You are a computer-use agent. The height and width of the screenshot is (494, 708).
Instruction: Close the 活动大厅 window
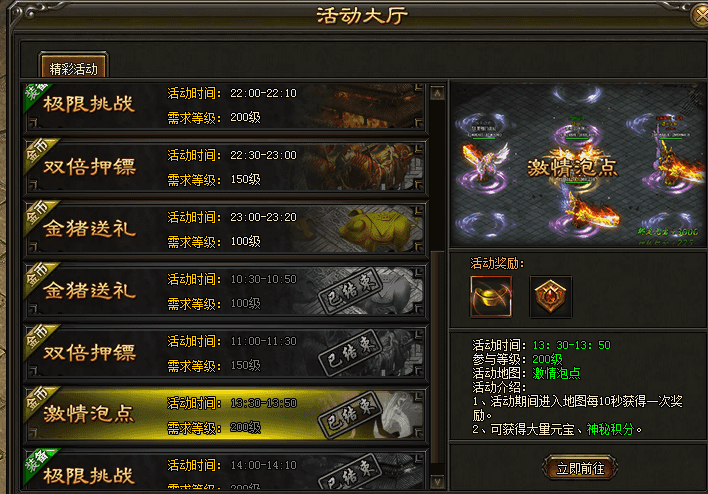[x=701, y=15]
